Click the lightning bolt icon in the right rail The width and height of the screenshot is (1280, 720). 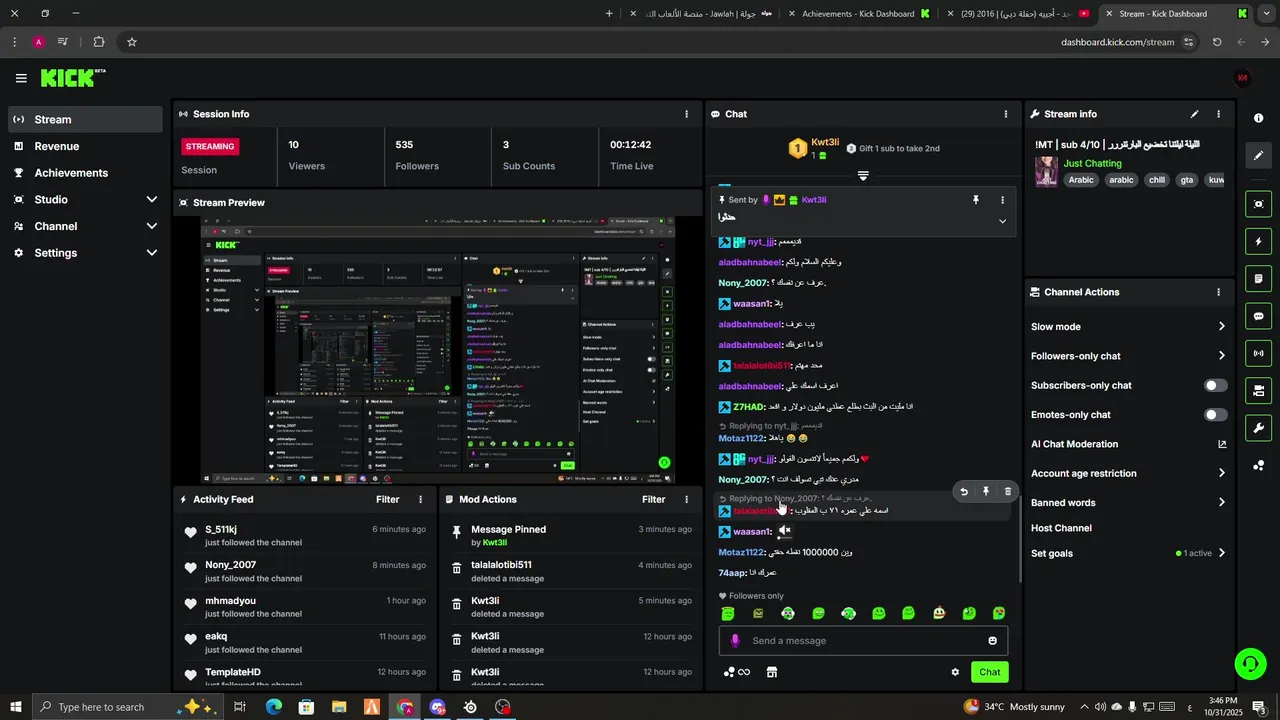tap(1258, 241)
